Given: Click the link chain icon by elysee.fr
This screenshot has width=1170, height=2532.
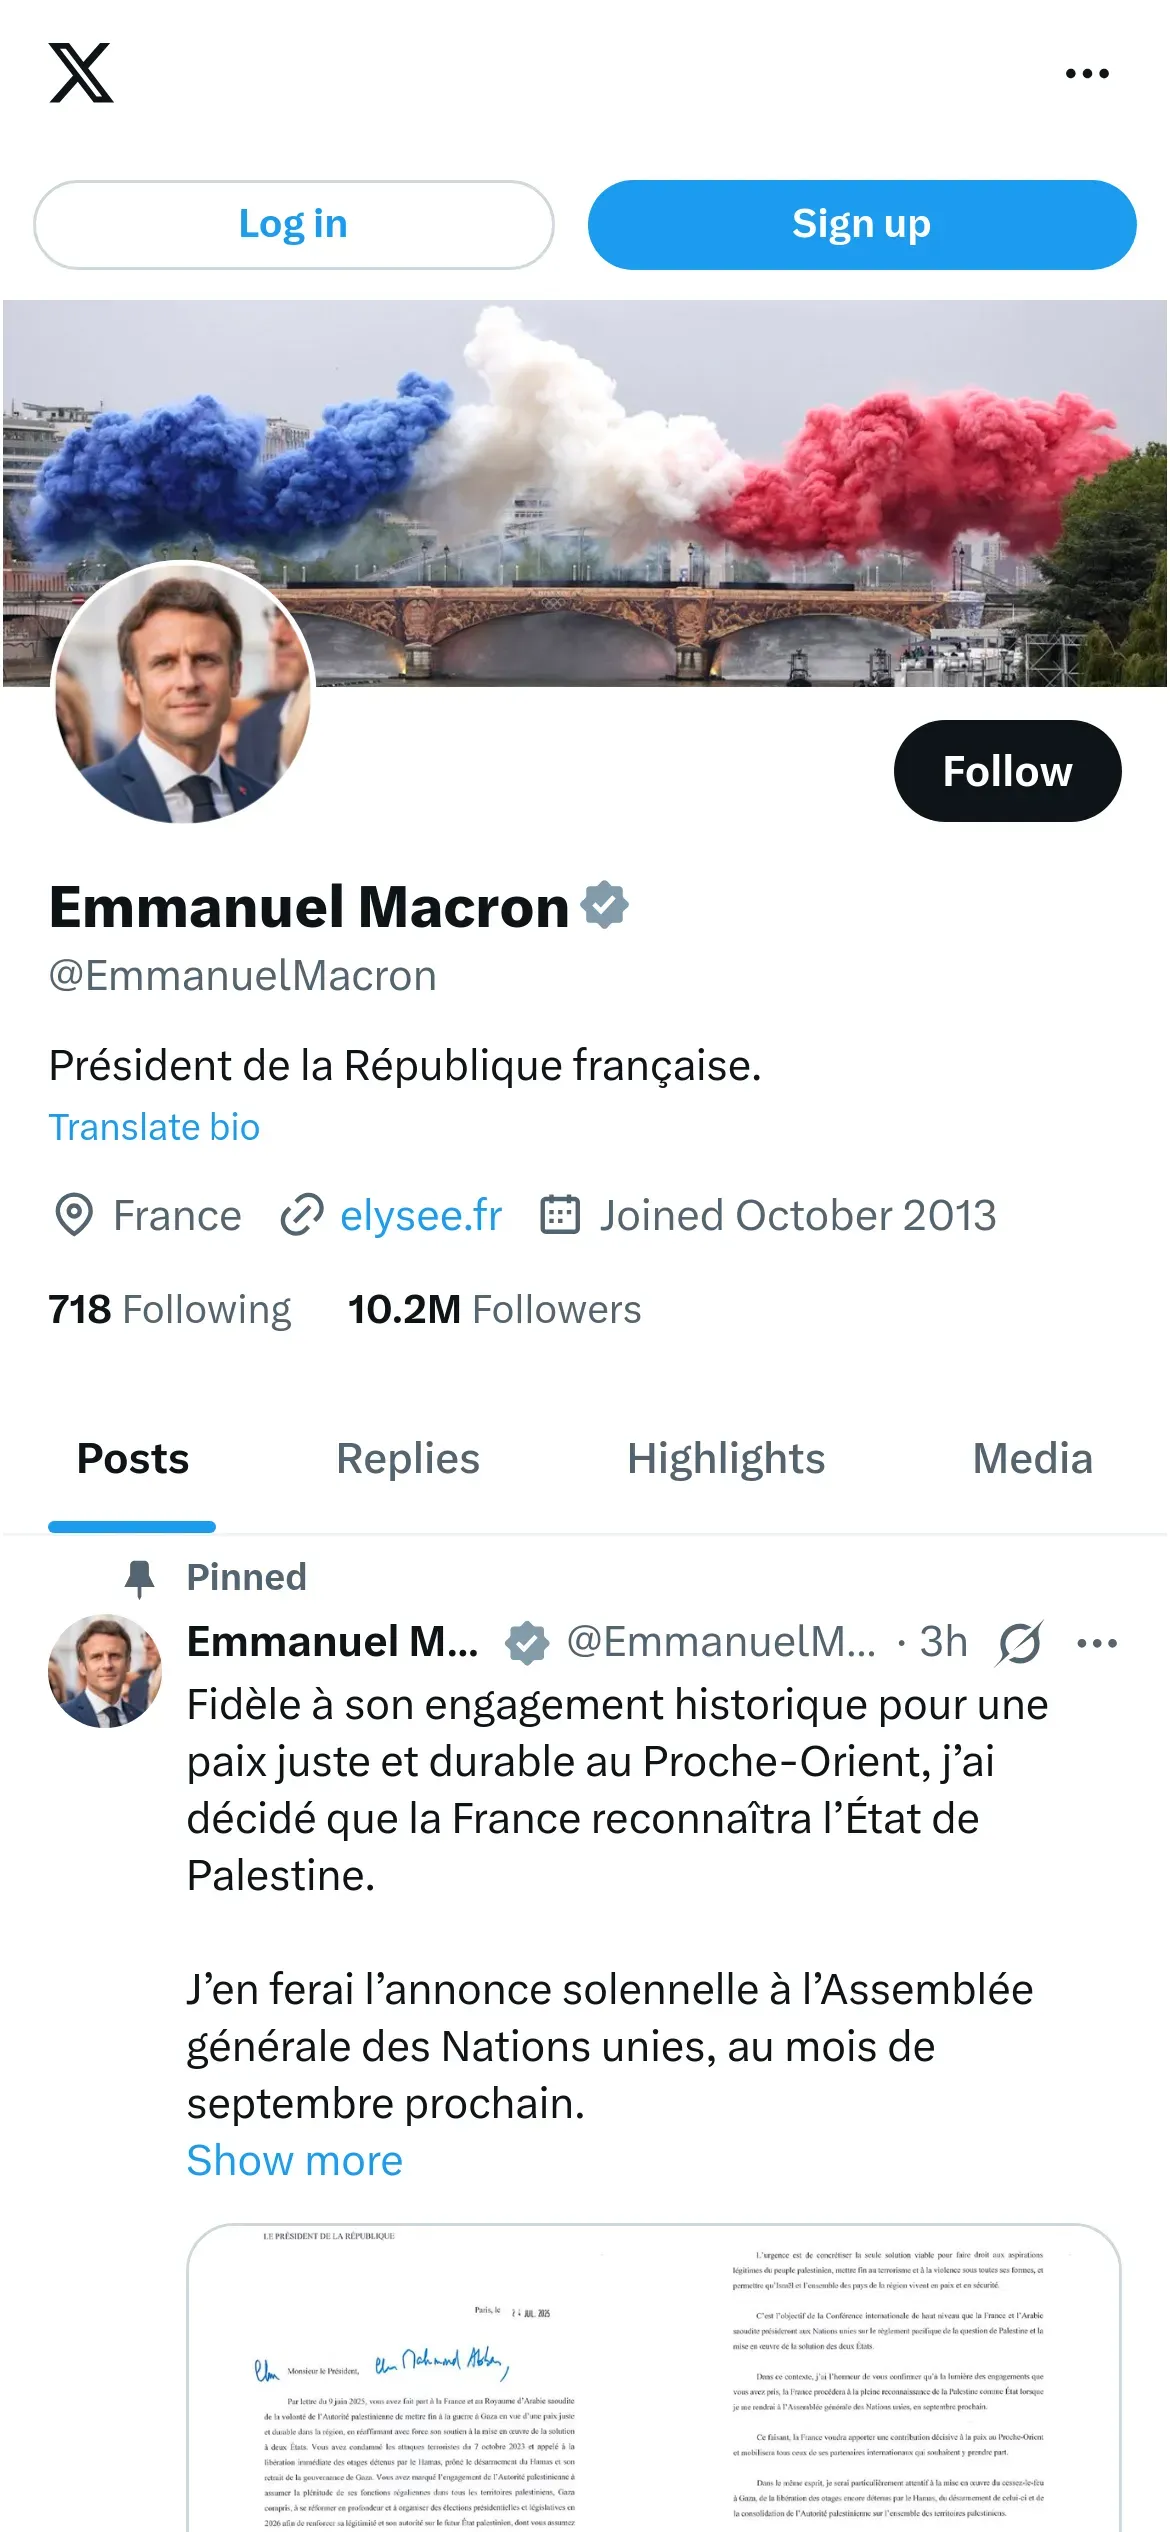Looking at the screenshot, I should [x=301, y=1215].
